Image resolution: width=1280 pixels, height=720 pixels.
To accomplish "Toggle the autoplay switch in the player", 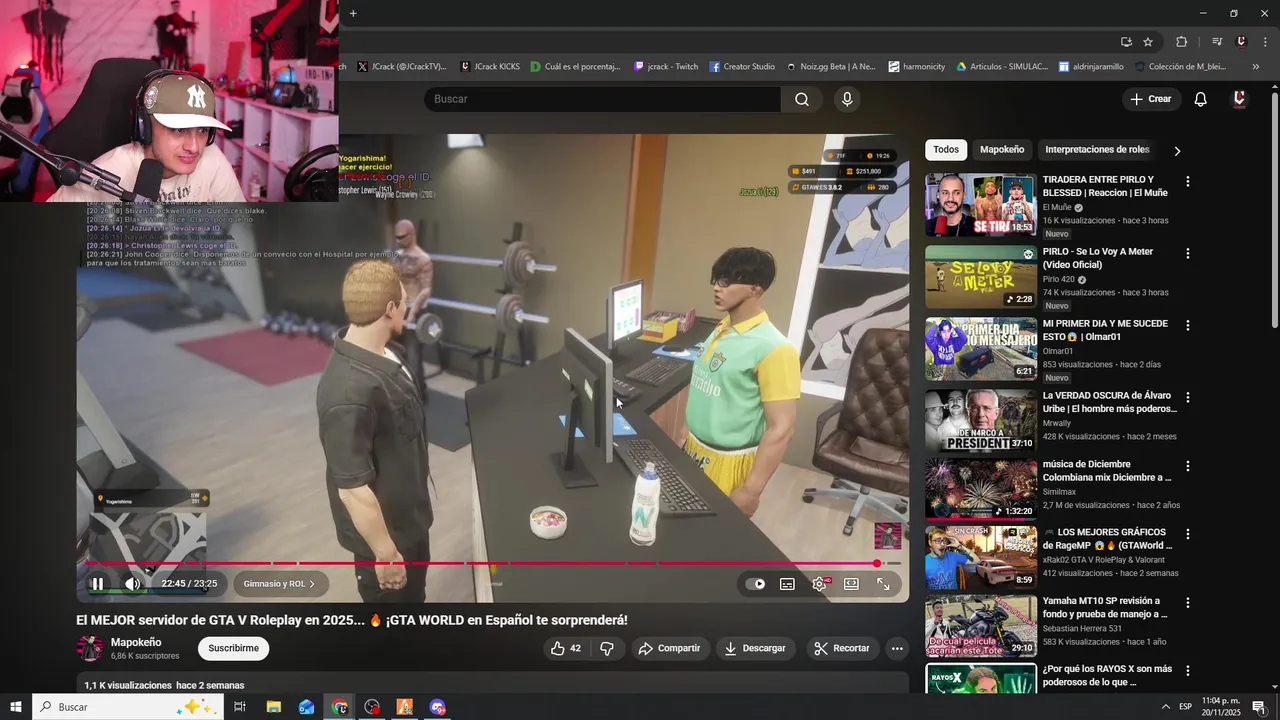I will [x=755, y=584].
